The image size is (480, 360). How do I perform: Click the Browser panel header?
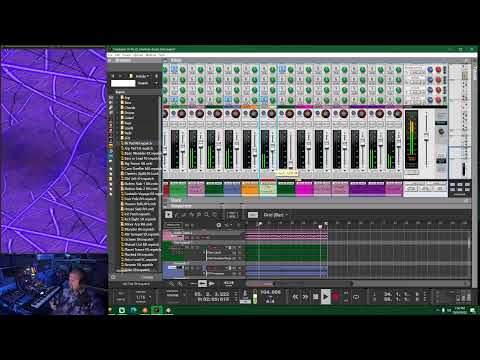135,60
